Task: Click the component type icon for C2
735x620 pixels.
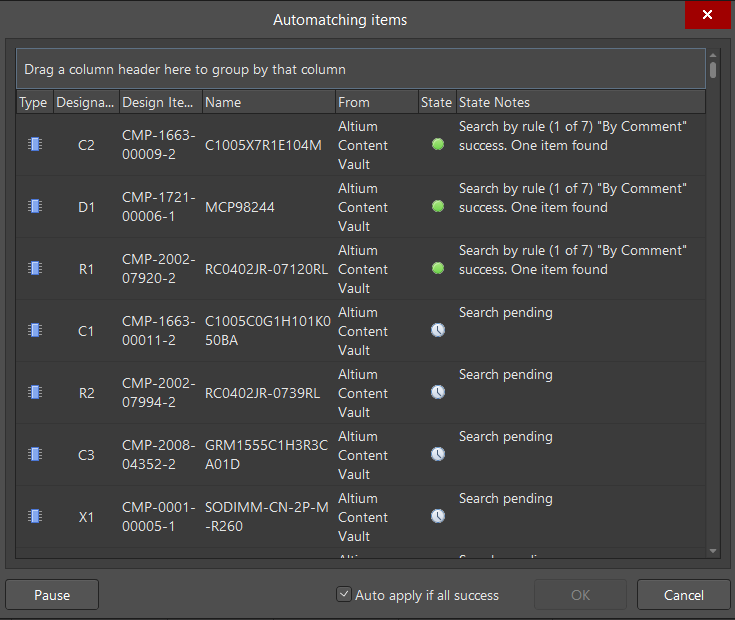Action: [35, 144]
